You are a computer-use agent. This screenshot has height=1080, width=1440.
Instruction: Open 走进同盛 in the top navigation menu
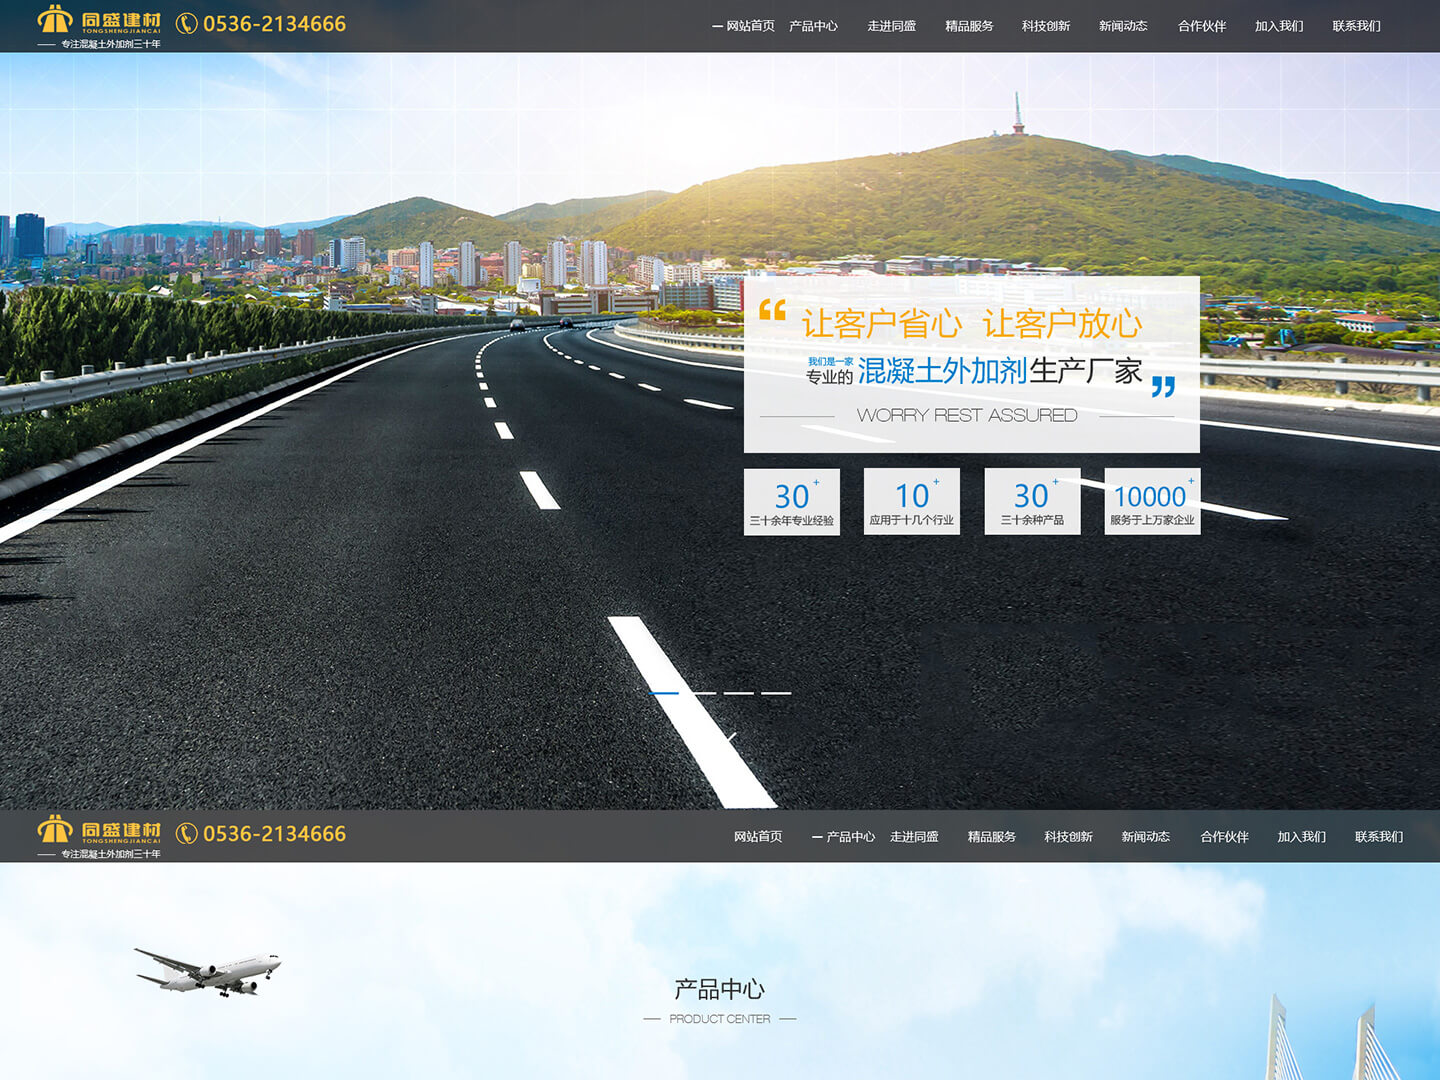[891, 26]
